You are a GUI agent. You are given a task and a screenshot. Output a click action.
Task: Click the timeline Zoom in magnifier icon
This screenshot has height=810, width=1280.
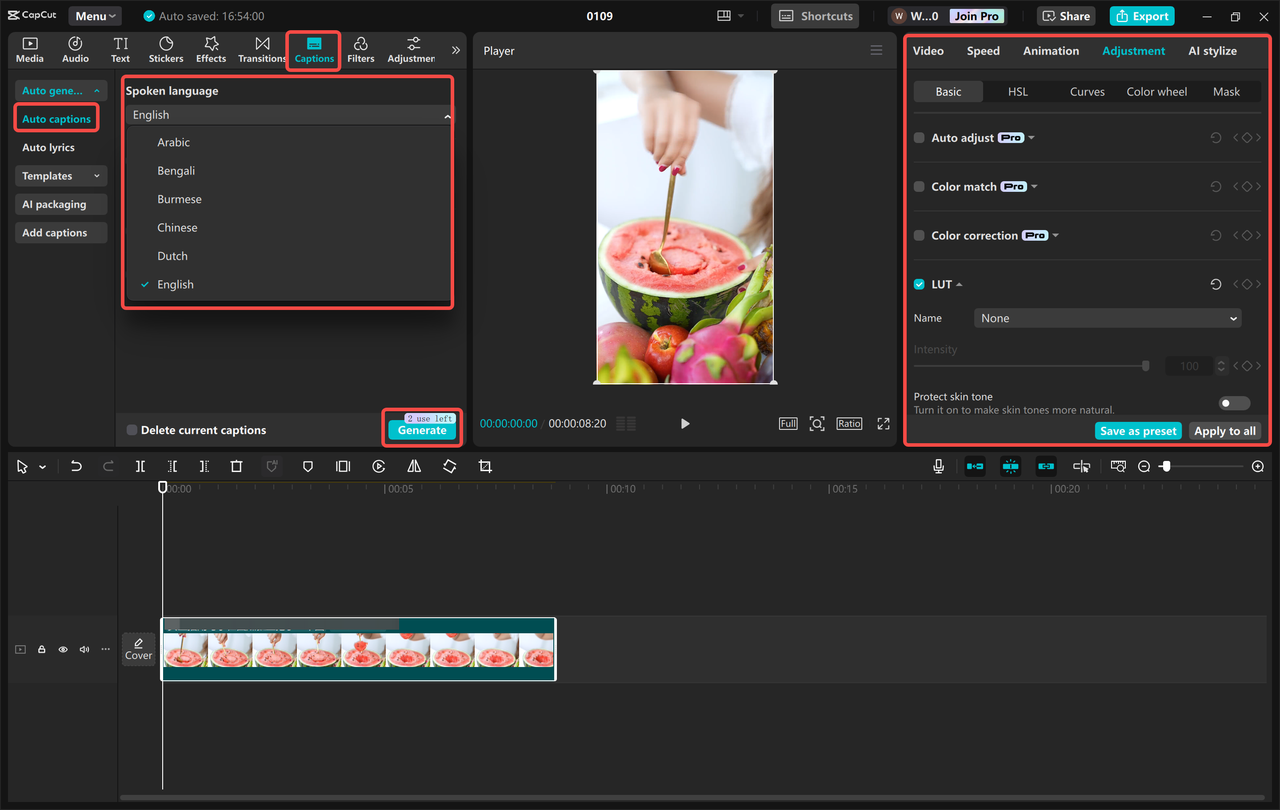click(x=1258, y=466)
